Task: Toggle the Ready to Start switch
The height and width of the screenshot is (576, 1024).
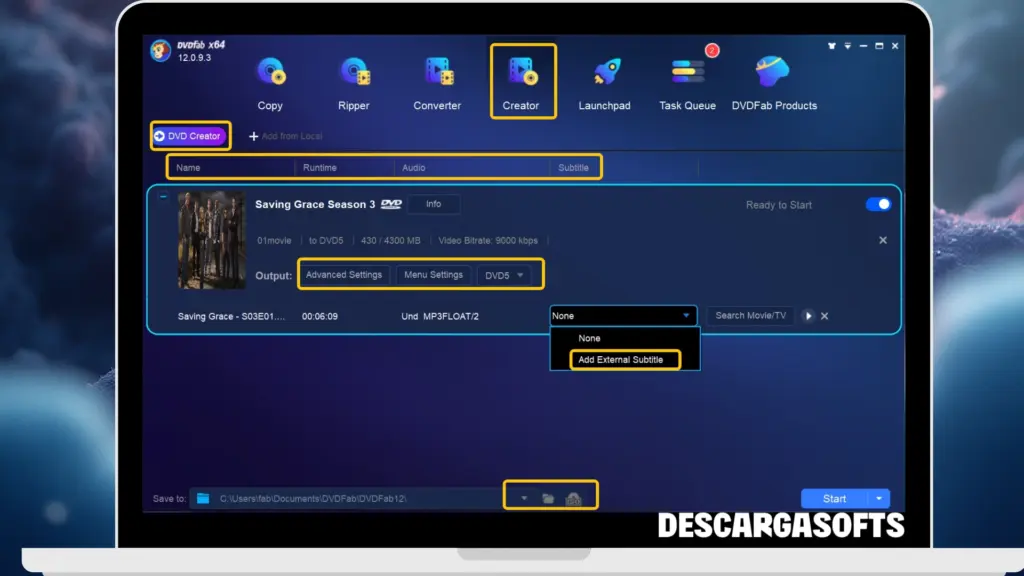Action: [877, 204]
